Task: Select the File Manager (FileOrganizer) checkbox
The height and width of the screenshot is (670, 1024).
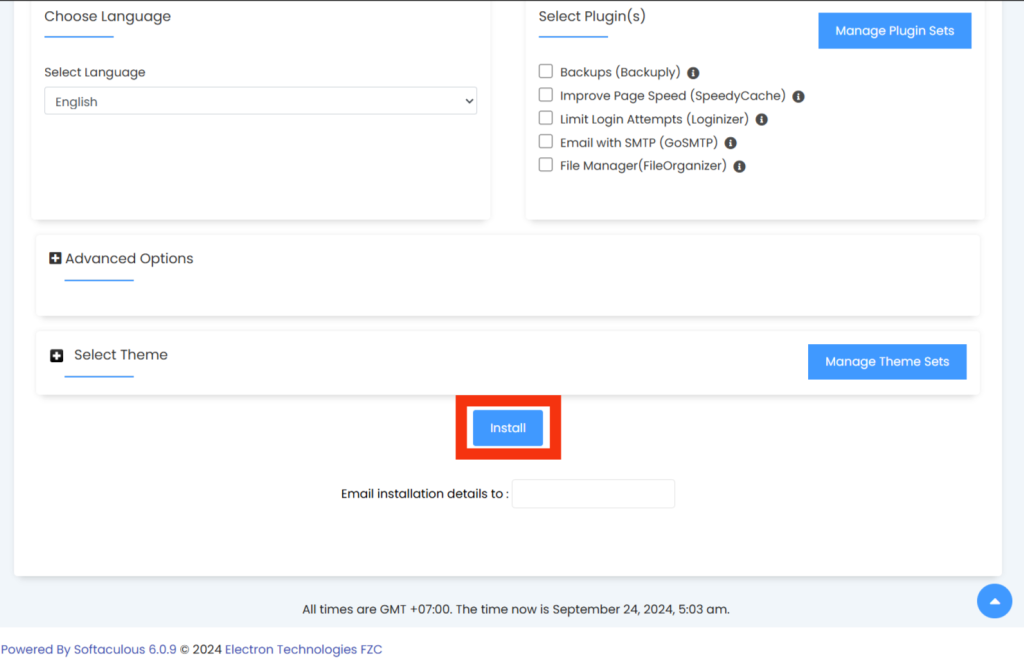Action: (546, 165)
